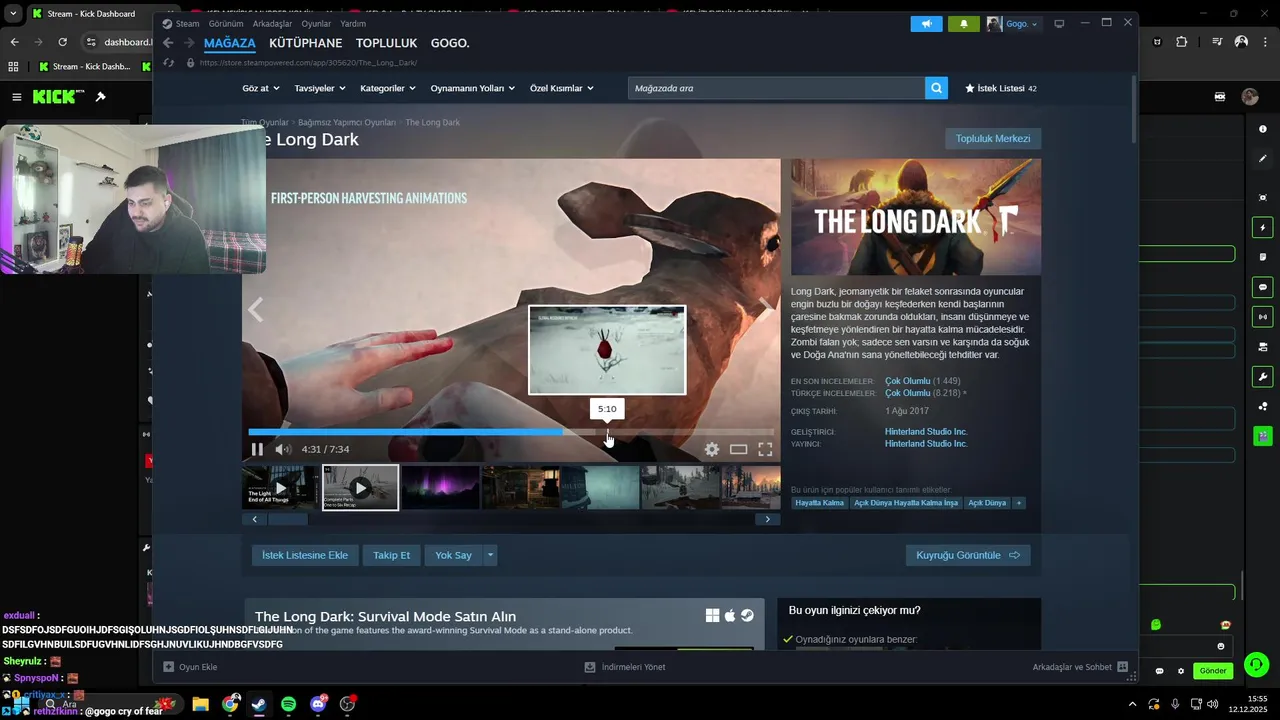Select Açık Dünya tag

987,503
